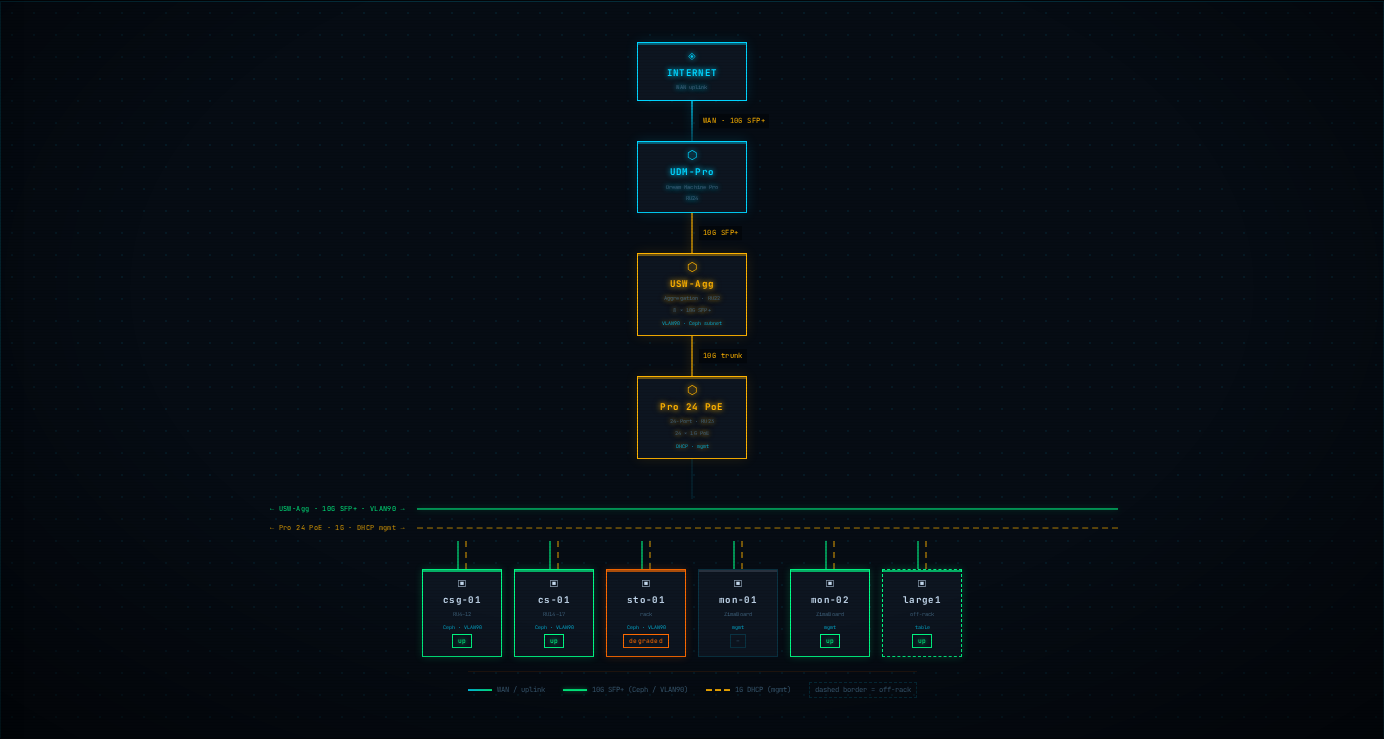Click 'table' text on the large1 card
The width and height of the screenshot is (1384, 739).
tap(922, 627)
